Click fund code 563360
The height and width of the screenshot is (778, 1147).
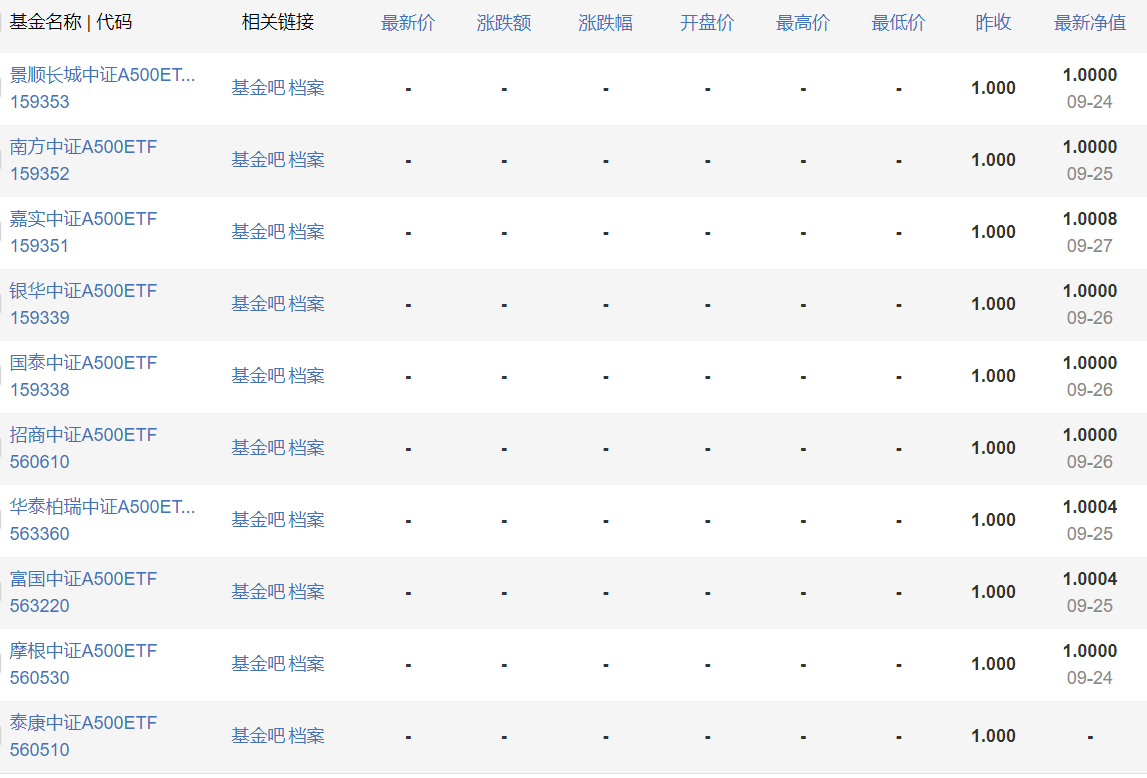(40, 534)
